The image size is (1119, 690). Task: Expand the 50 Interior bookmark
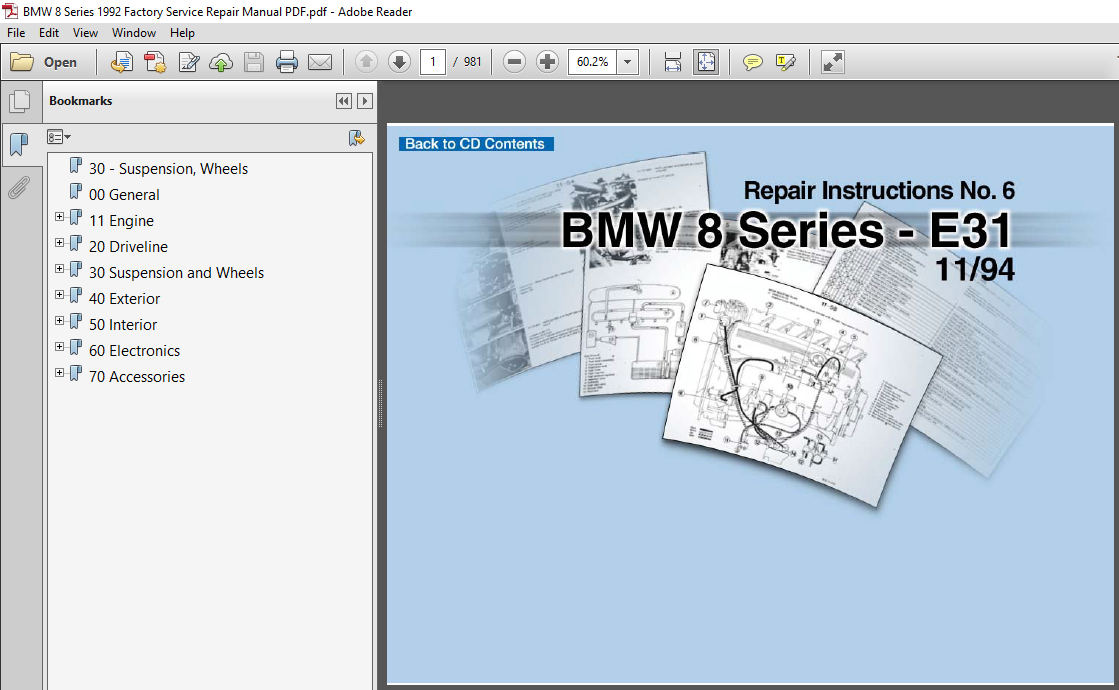60,320
